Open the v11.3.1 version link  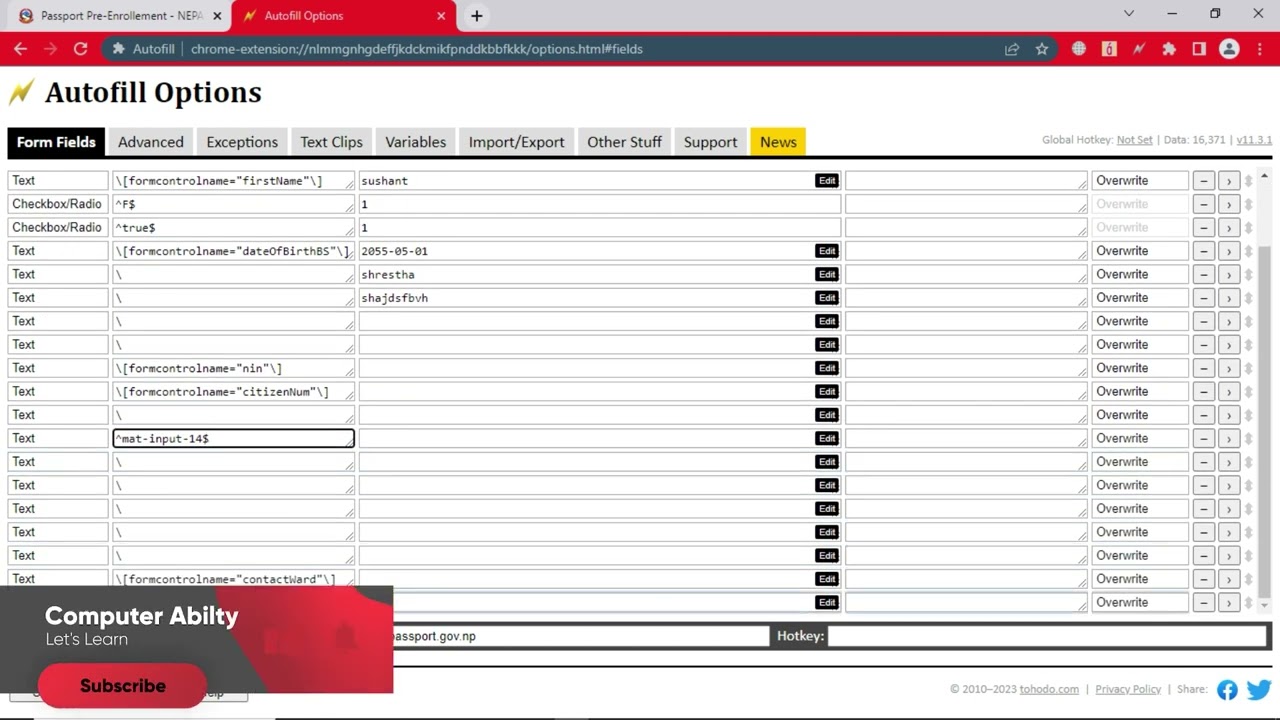(x=1254, y=140)
